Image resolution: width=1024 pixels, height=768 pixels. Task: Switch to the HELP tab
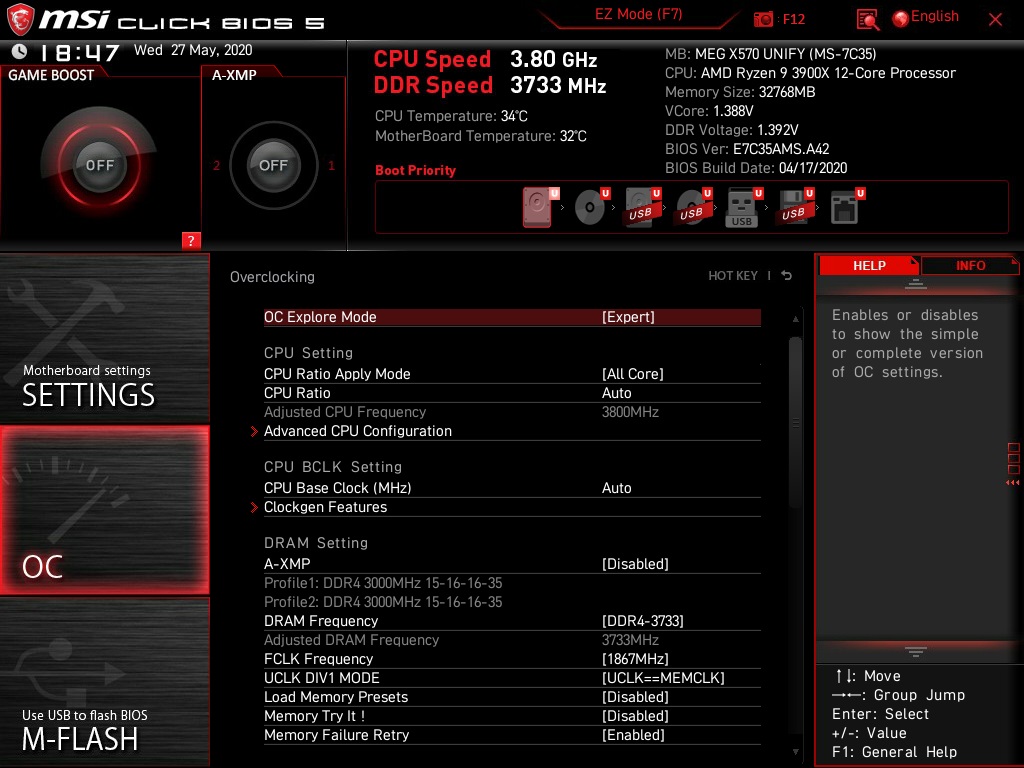click(x=869, y=266)
